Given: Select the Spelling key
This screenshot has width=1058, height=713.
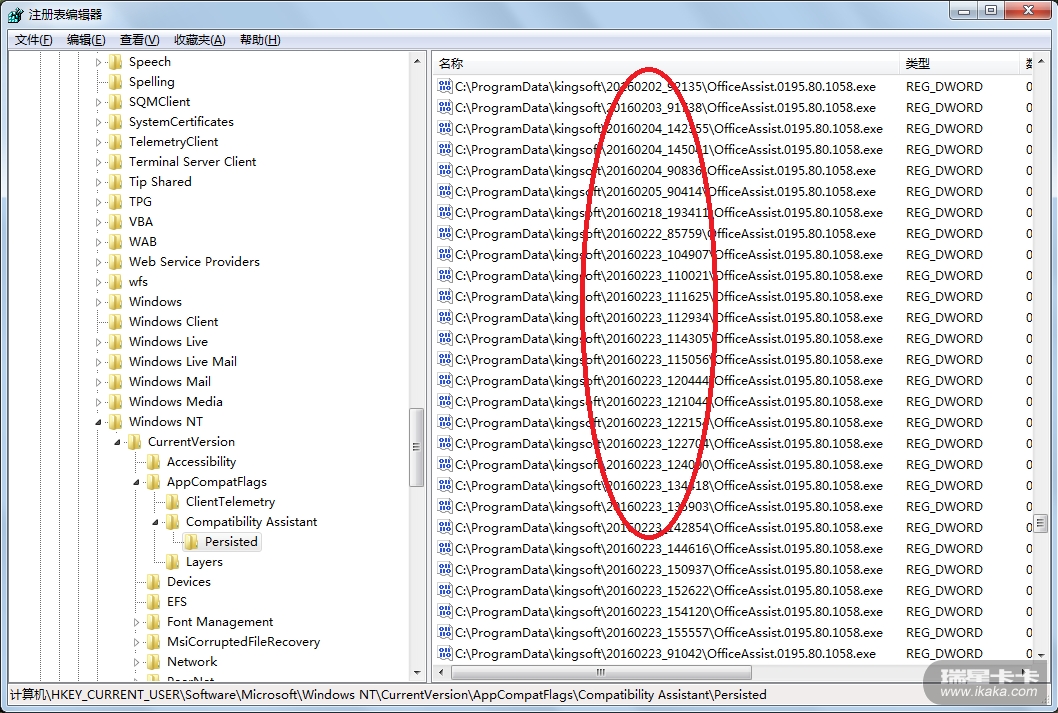Looking at the screenshot, I should coord(152,82).
